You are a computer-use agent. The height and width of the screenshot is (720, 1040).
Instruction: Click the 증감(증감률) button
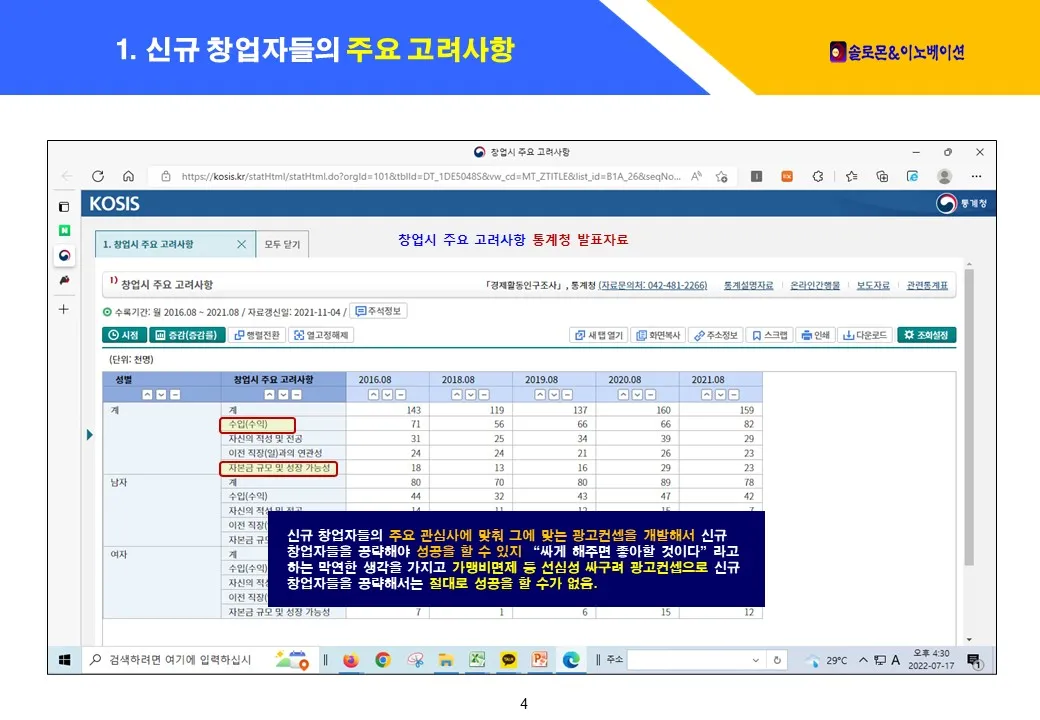pyautogui.click(x=187, y=335)
